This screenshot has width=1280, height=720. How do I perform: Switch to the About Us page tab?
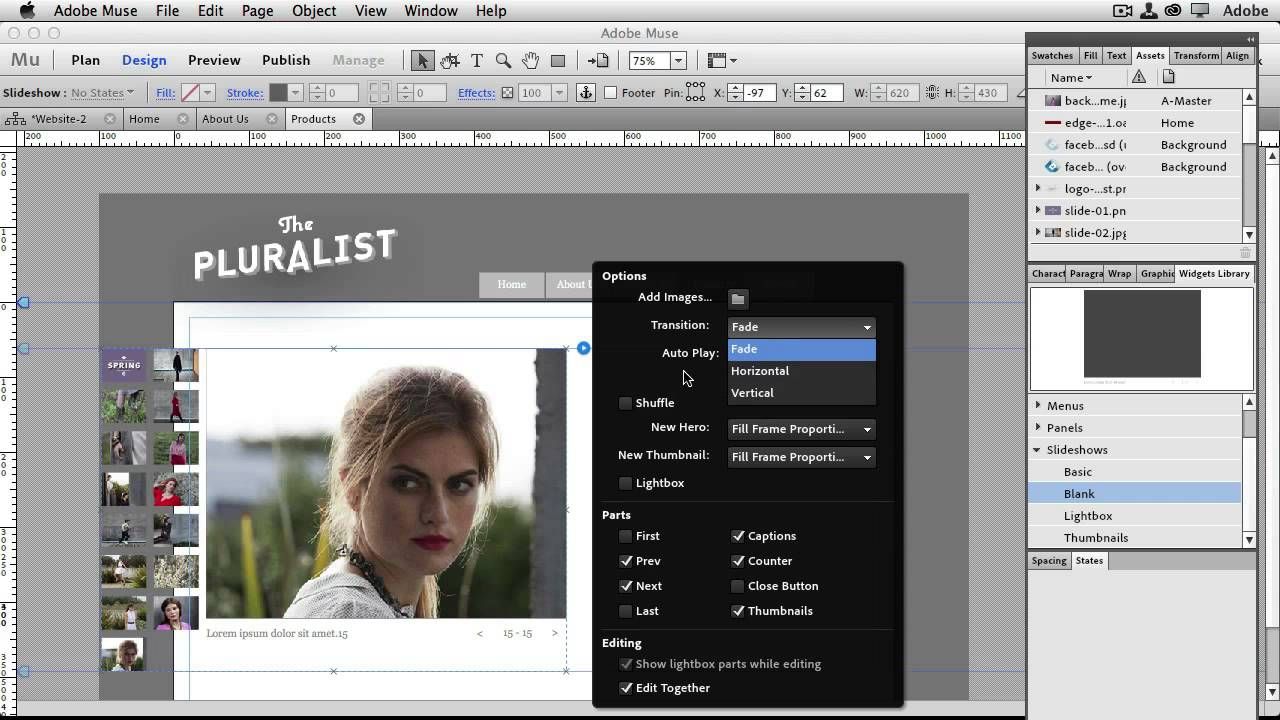pyautogui.click(x=225, y=119)
